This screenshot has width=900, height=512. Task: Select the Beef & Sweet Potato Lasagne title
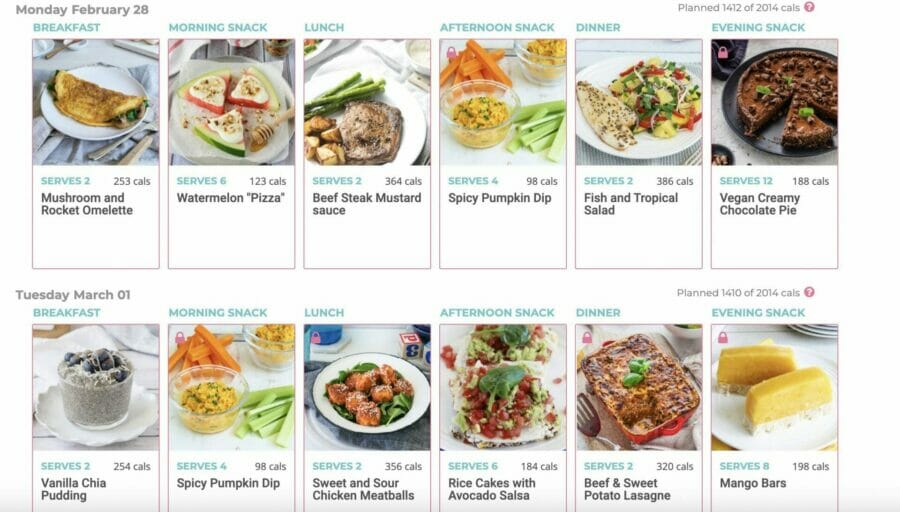[627, 489]
